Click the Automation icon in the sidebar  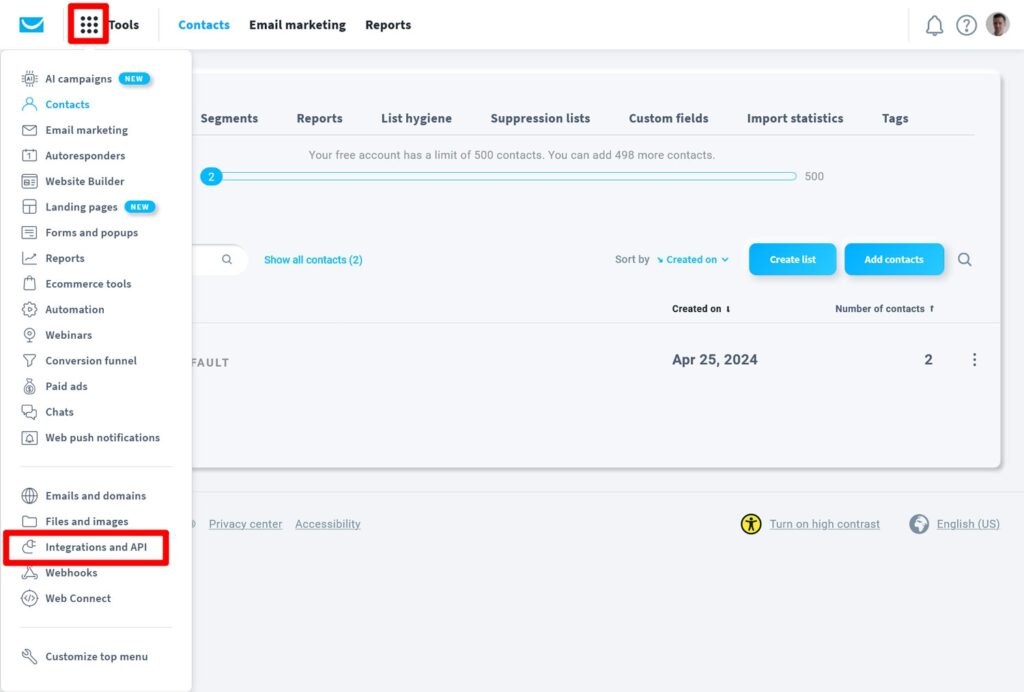(27, 309)
